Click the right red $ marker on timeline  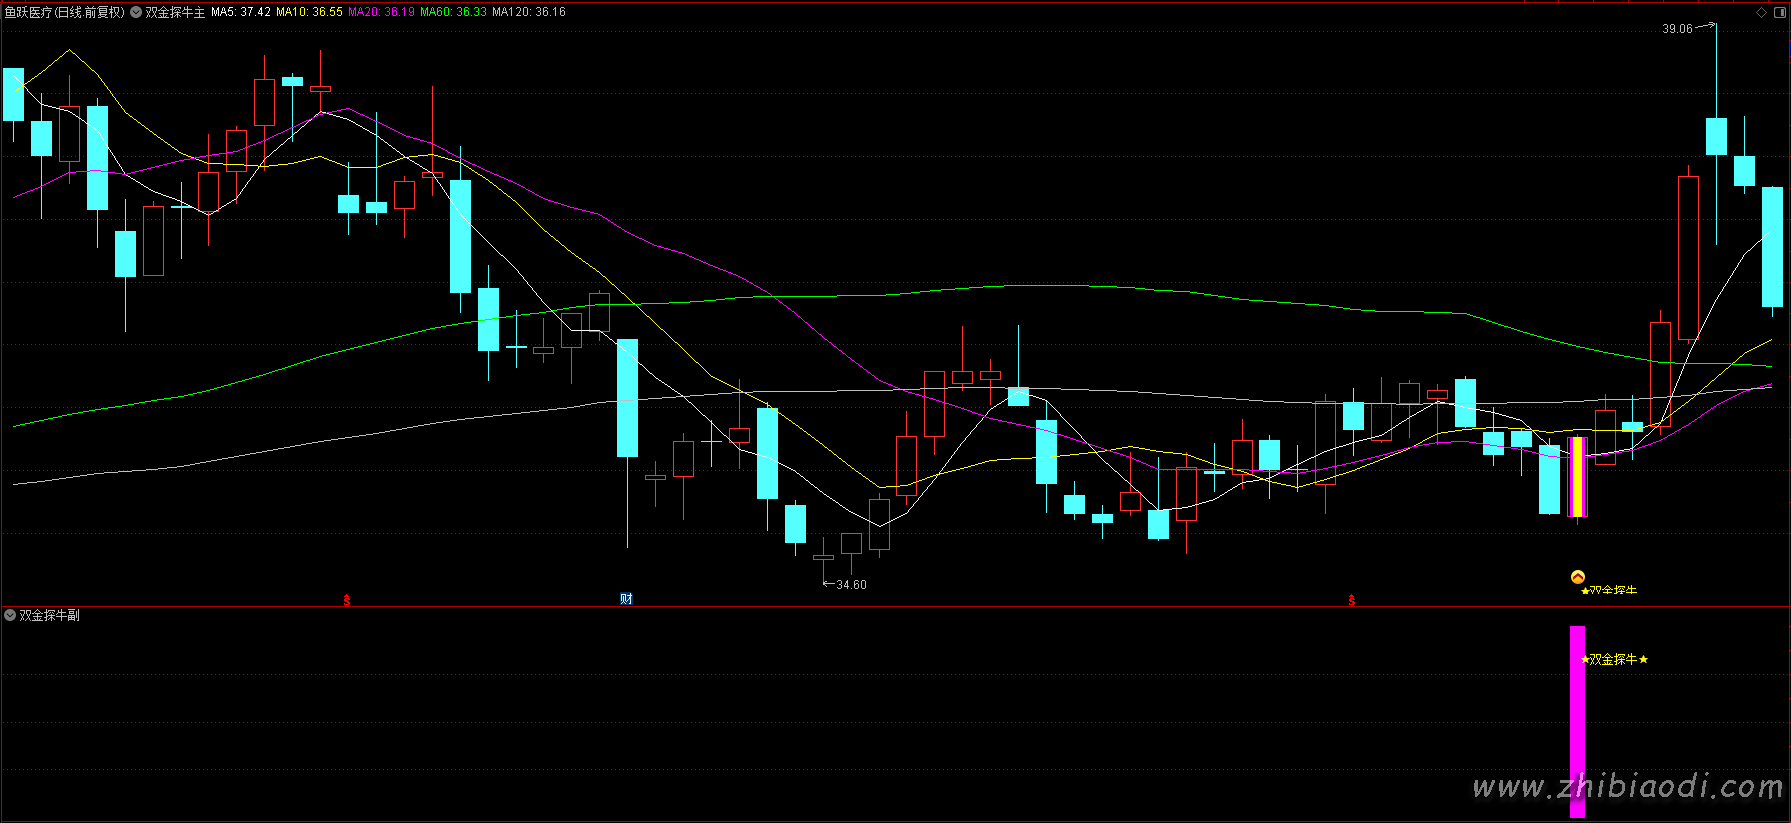(x=1351, y=600)
